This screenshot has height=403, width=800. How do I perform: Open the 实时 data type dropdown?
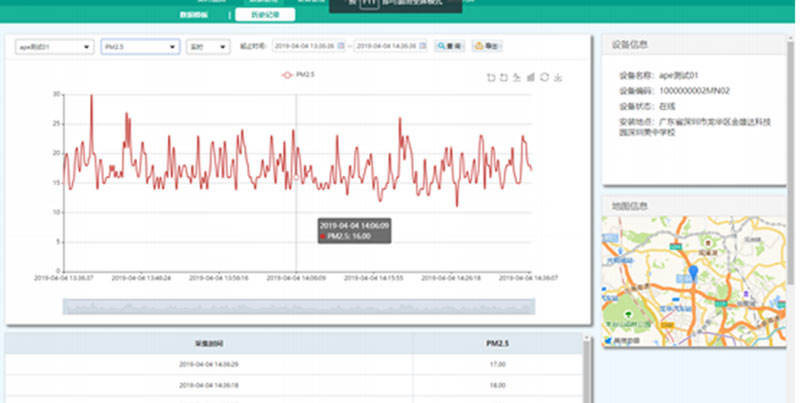click(208, 46)
